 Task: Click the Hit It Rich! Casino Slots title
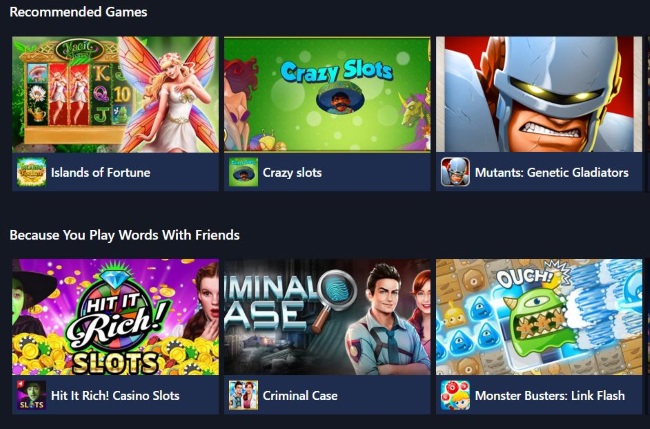coord(115,395)
